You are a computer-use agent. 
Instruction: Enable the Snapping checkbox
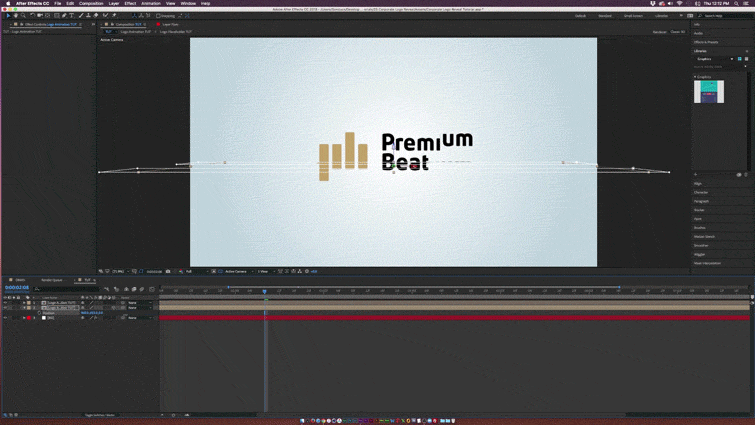pyautogui.click(x=158, y=16)
